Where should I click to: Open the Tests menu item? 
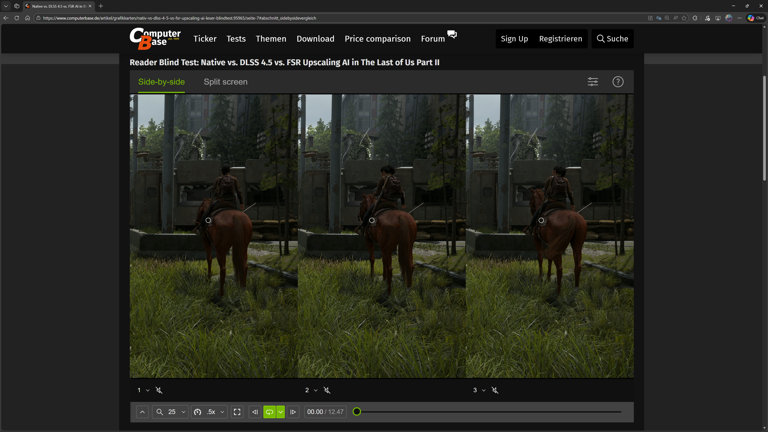pos(236,39)
